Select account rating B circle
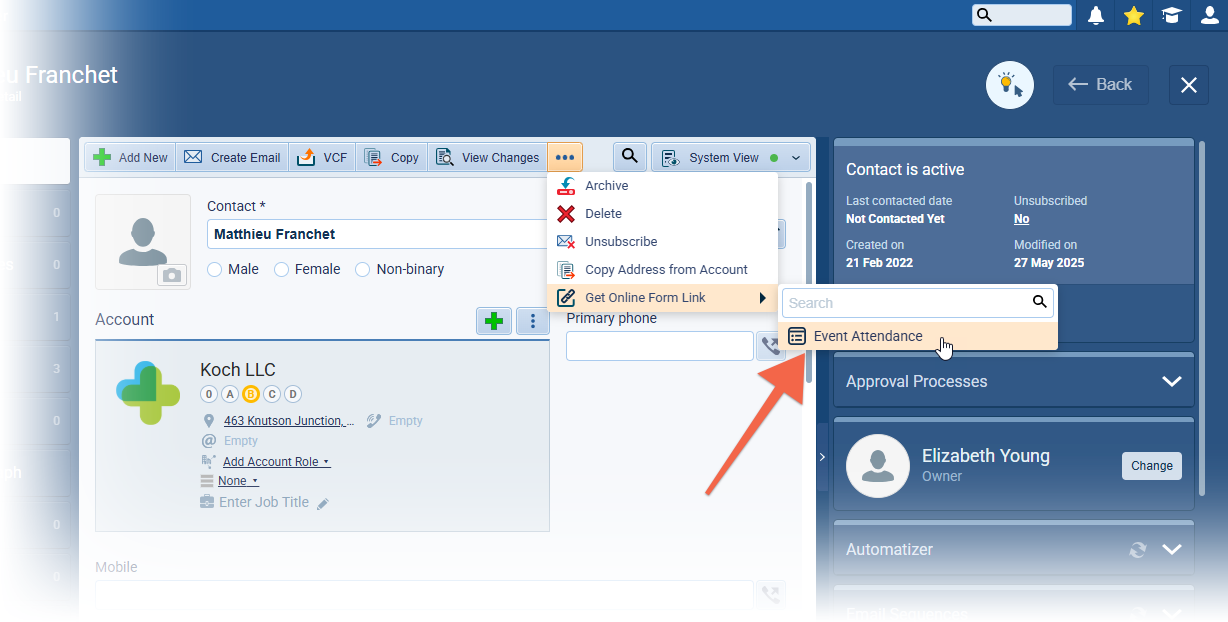The height and width of the screenshot is (622, 1228). tap(251, 394)
